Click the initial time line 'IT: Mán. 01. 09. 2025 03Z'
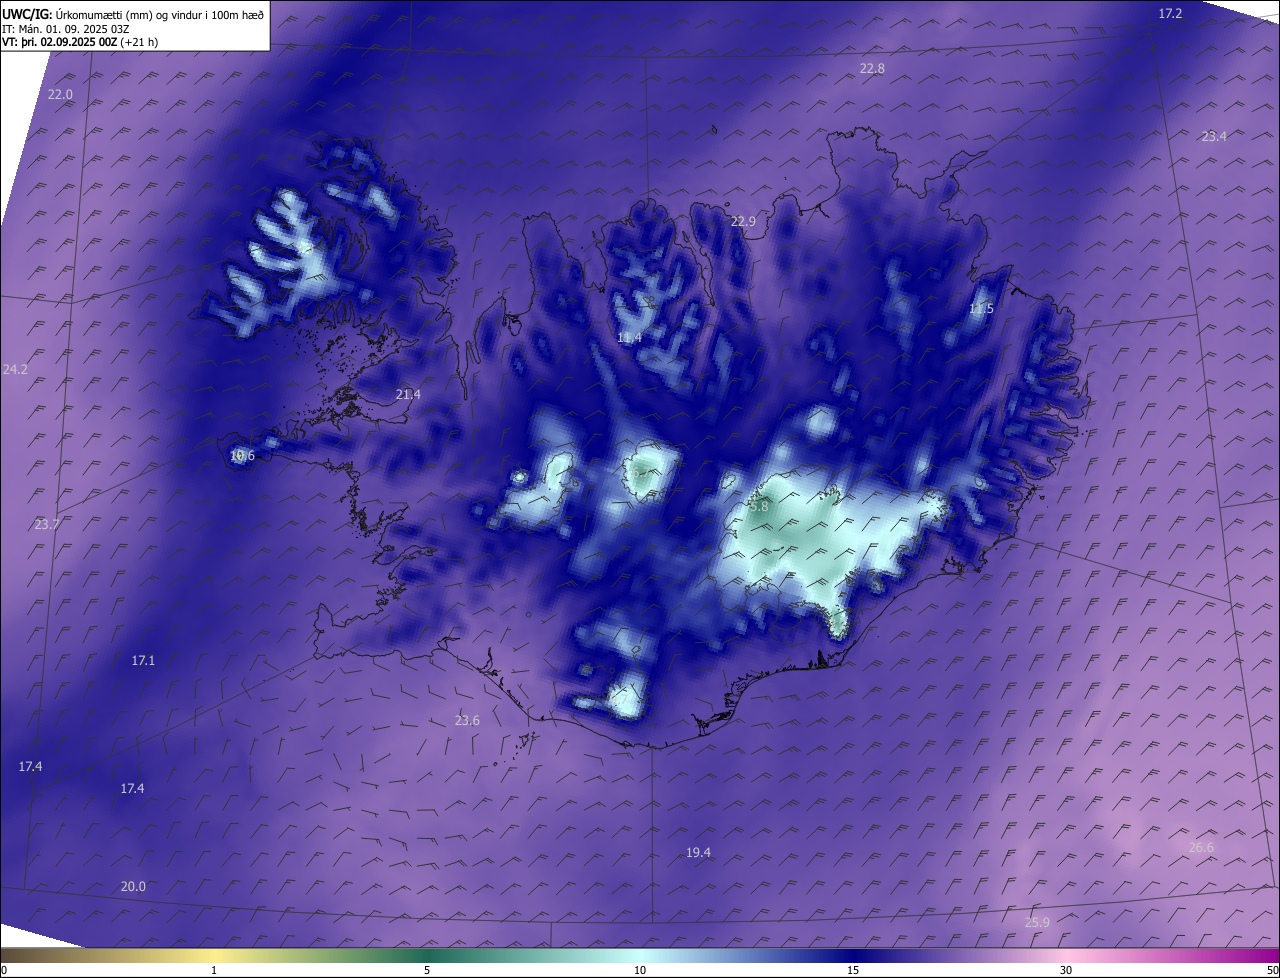1280x978 pixels. pyautogui.click(x=68, y=28)
